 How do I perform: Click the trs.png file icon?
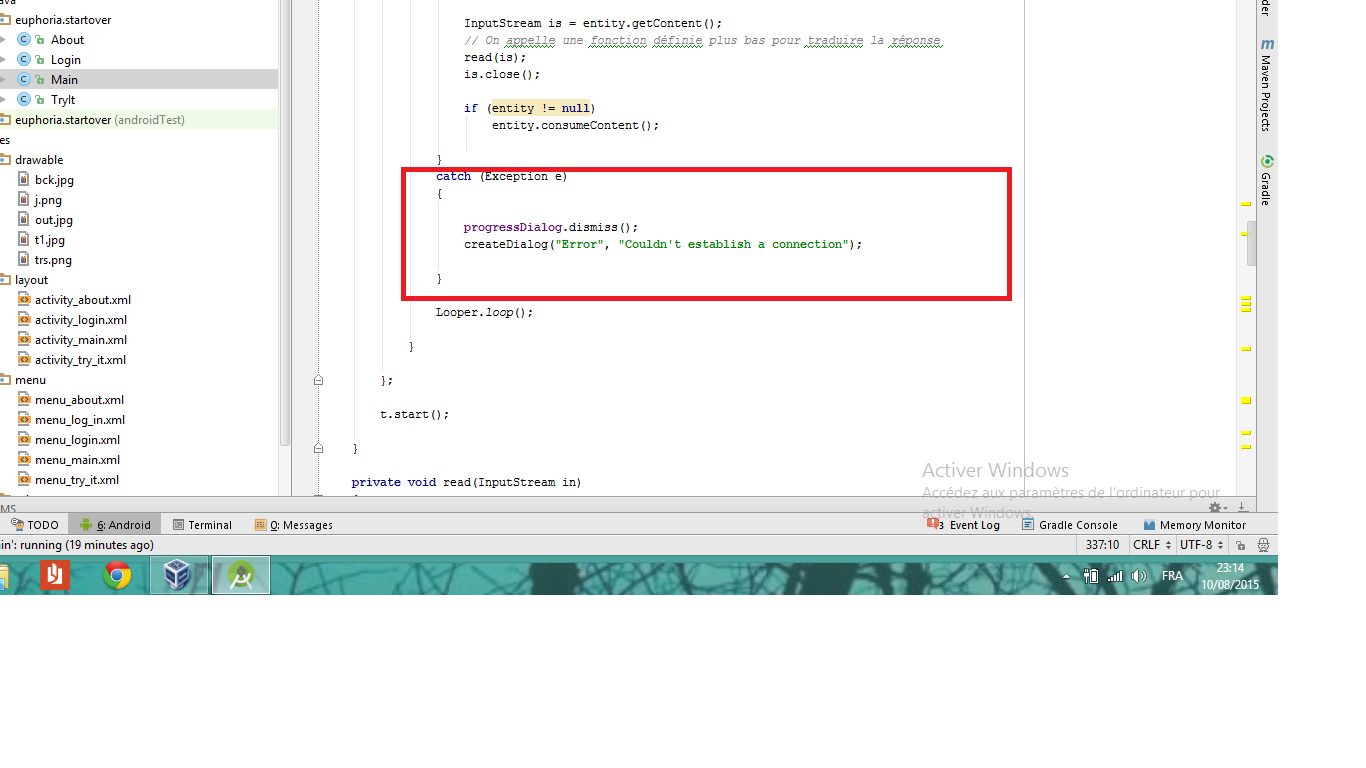[x=25, y=260]
